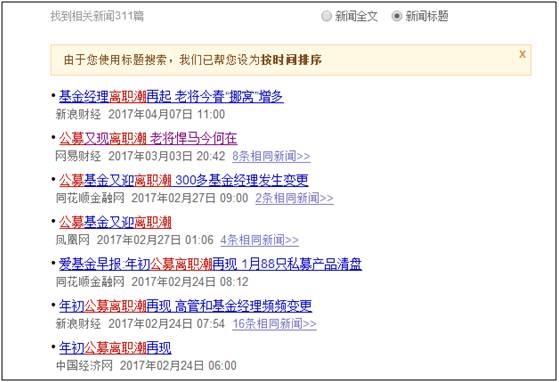Select the 新闻全文 radio button
This screenshot has height=382, width=559.
pyautogui.click(x=326, y=16)
